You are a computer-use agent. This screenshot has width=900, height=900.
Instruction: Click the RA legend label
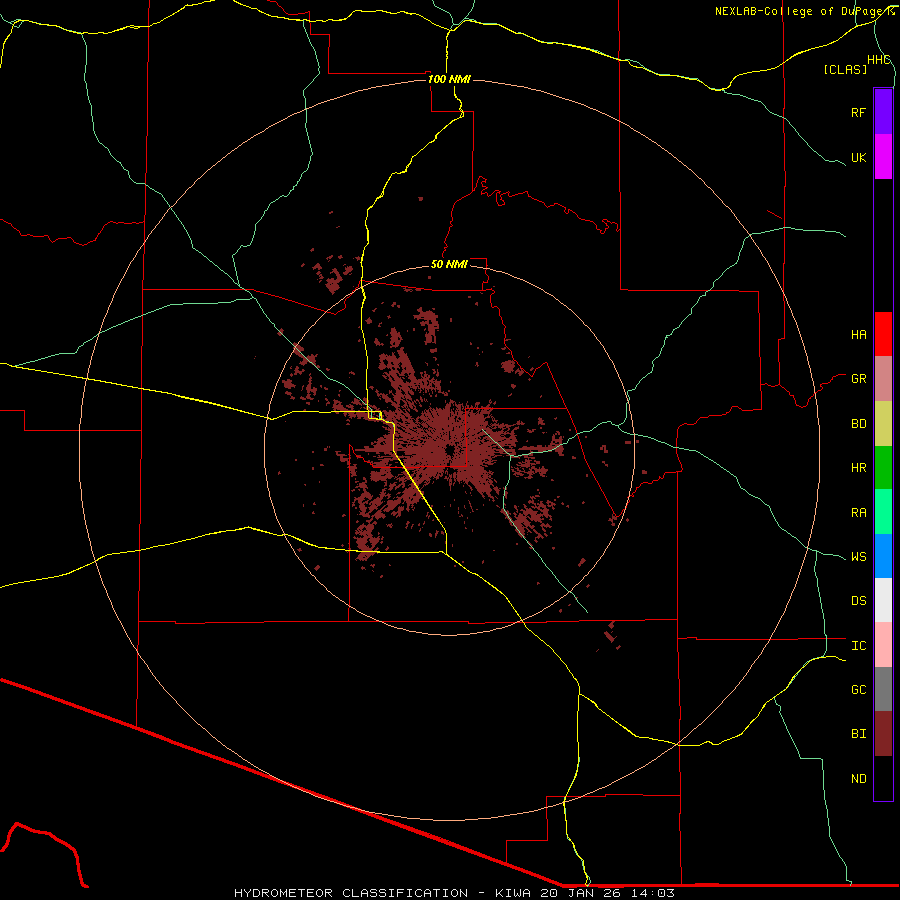click(x=859, y=513)
